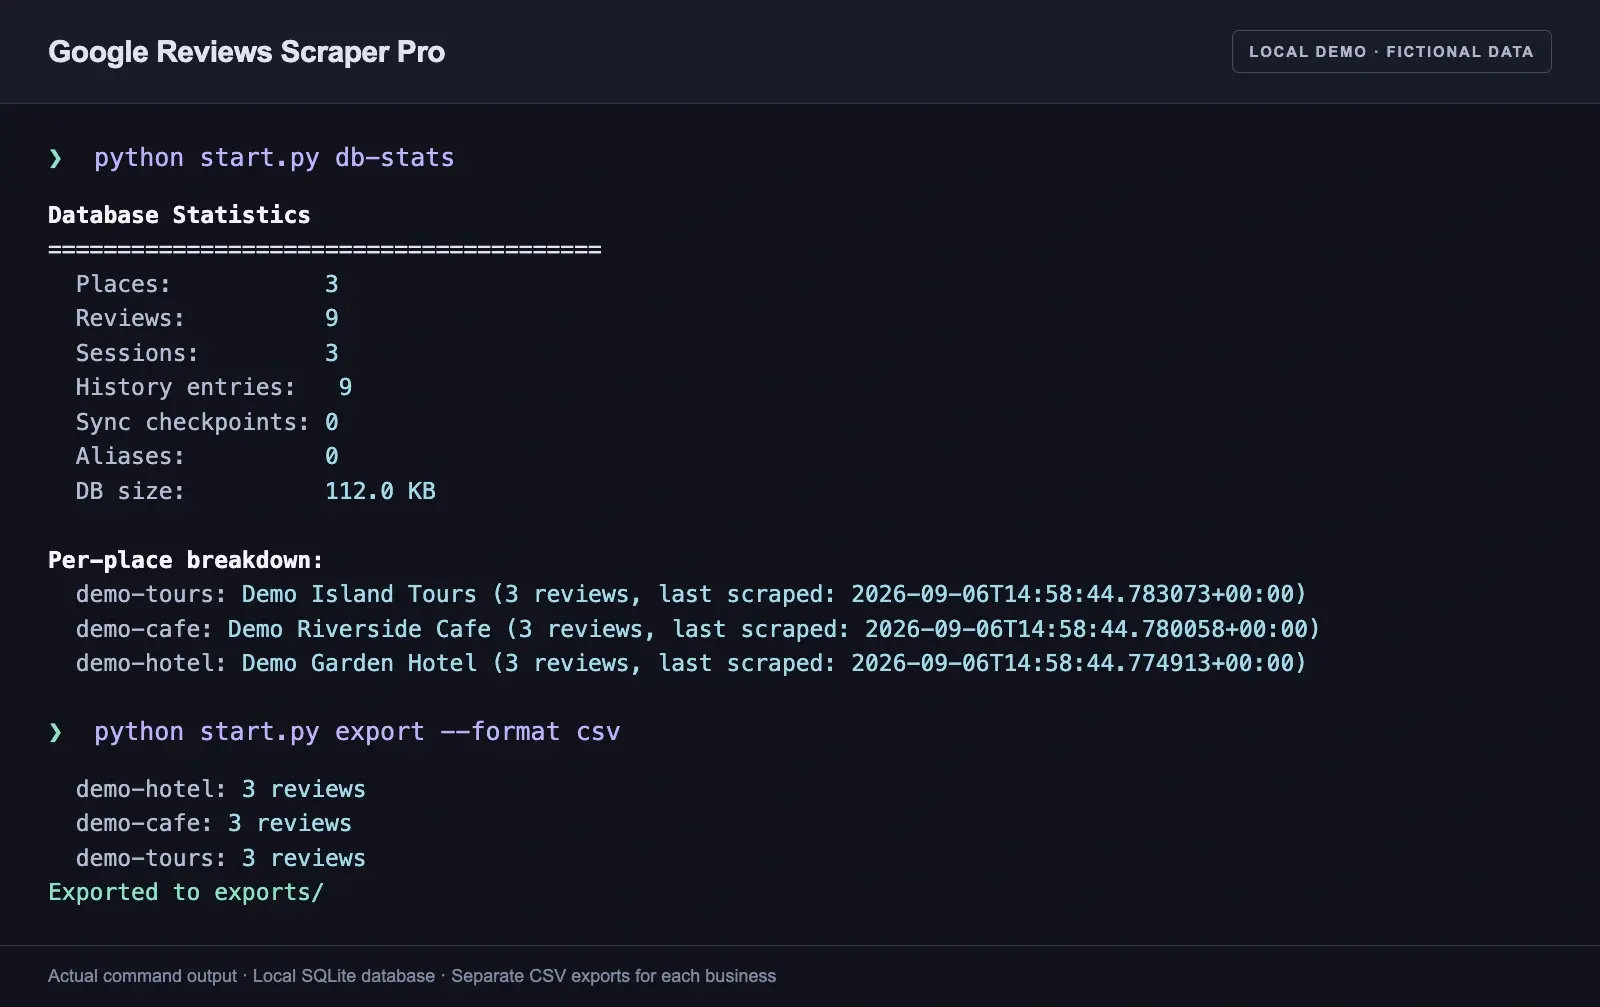Select the 'Sync checkpoints:' stat row
Screen dimensions: 1600x1007
207,422
